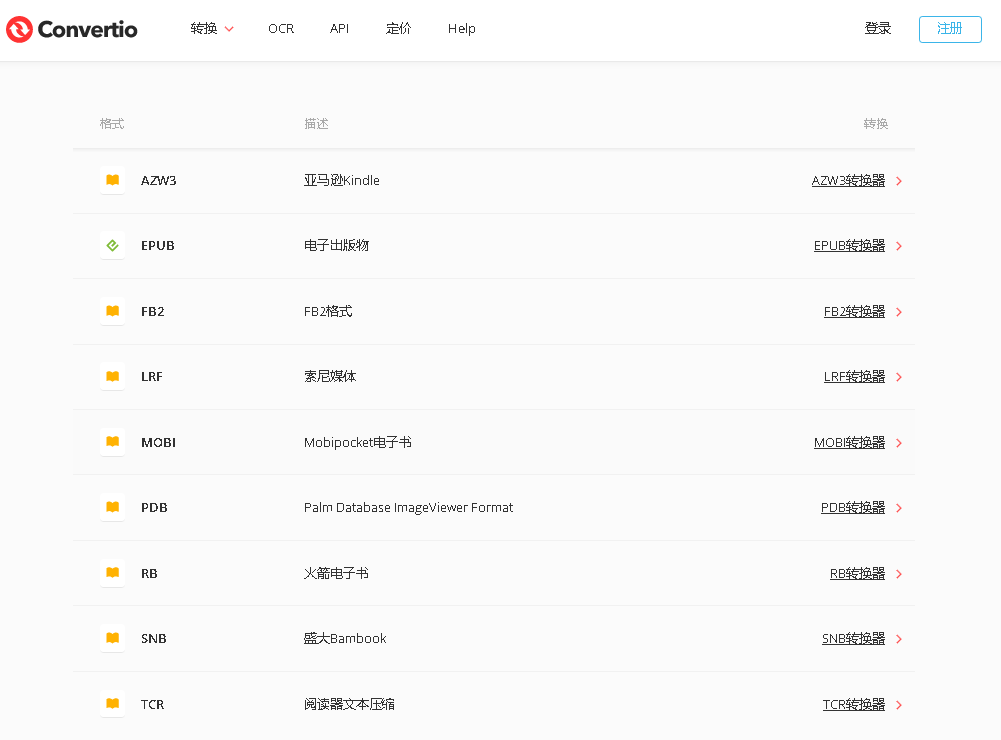The image size is (1001, 740).
Task: Click the arrow next to AZW3转换器
Action: pos(899,181)
